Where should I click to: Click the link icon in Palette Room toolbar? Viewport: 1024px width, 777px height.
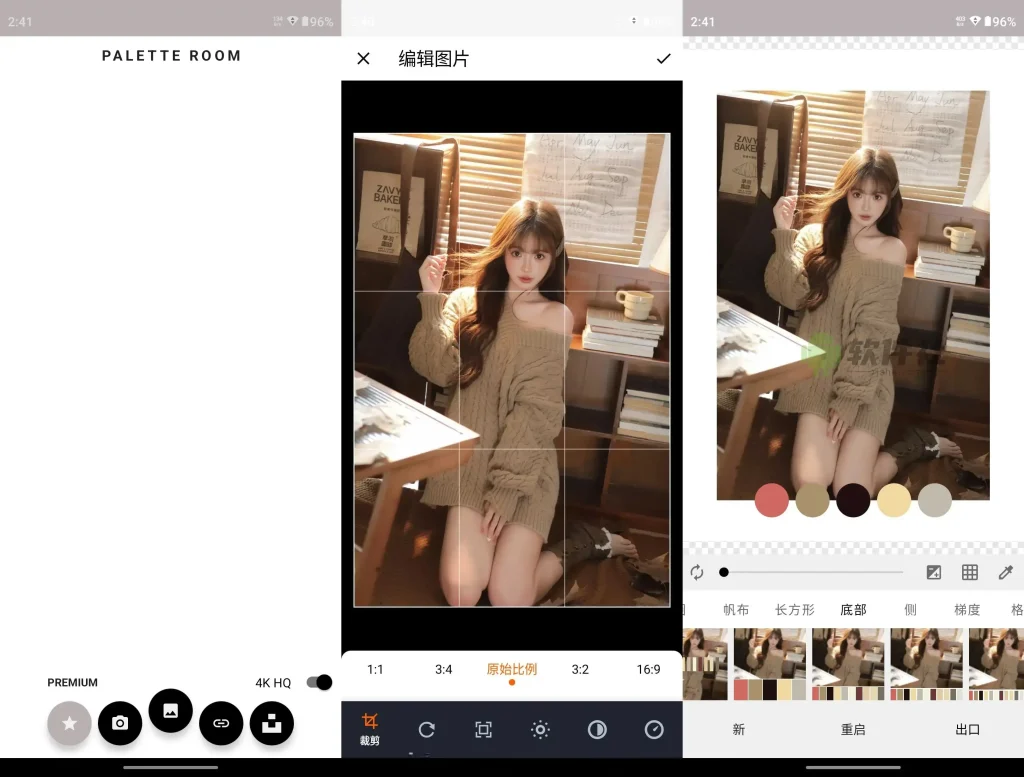pos(221,723)
